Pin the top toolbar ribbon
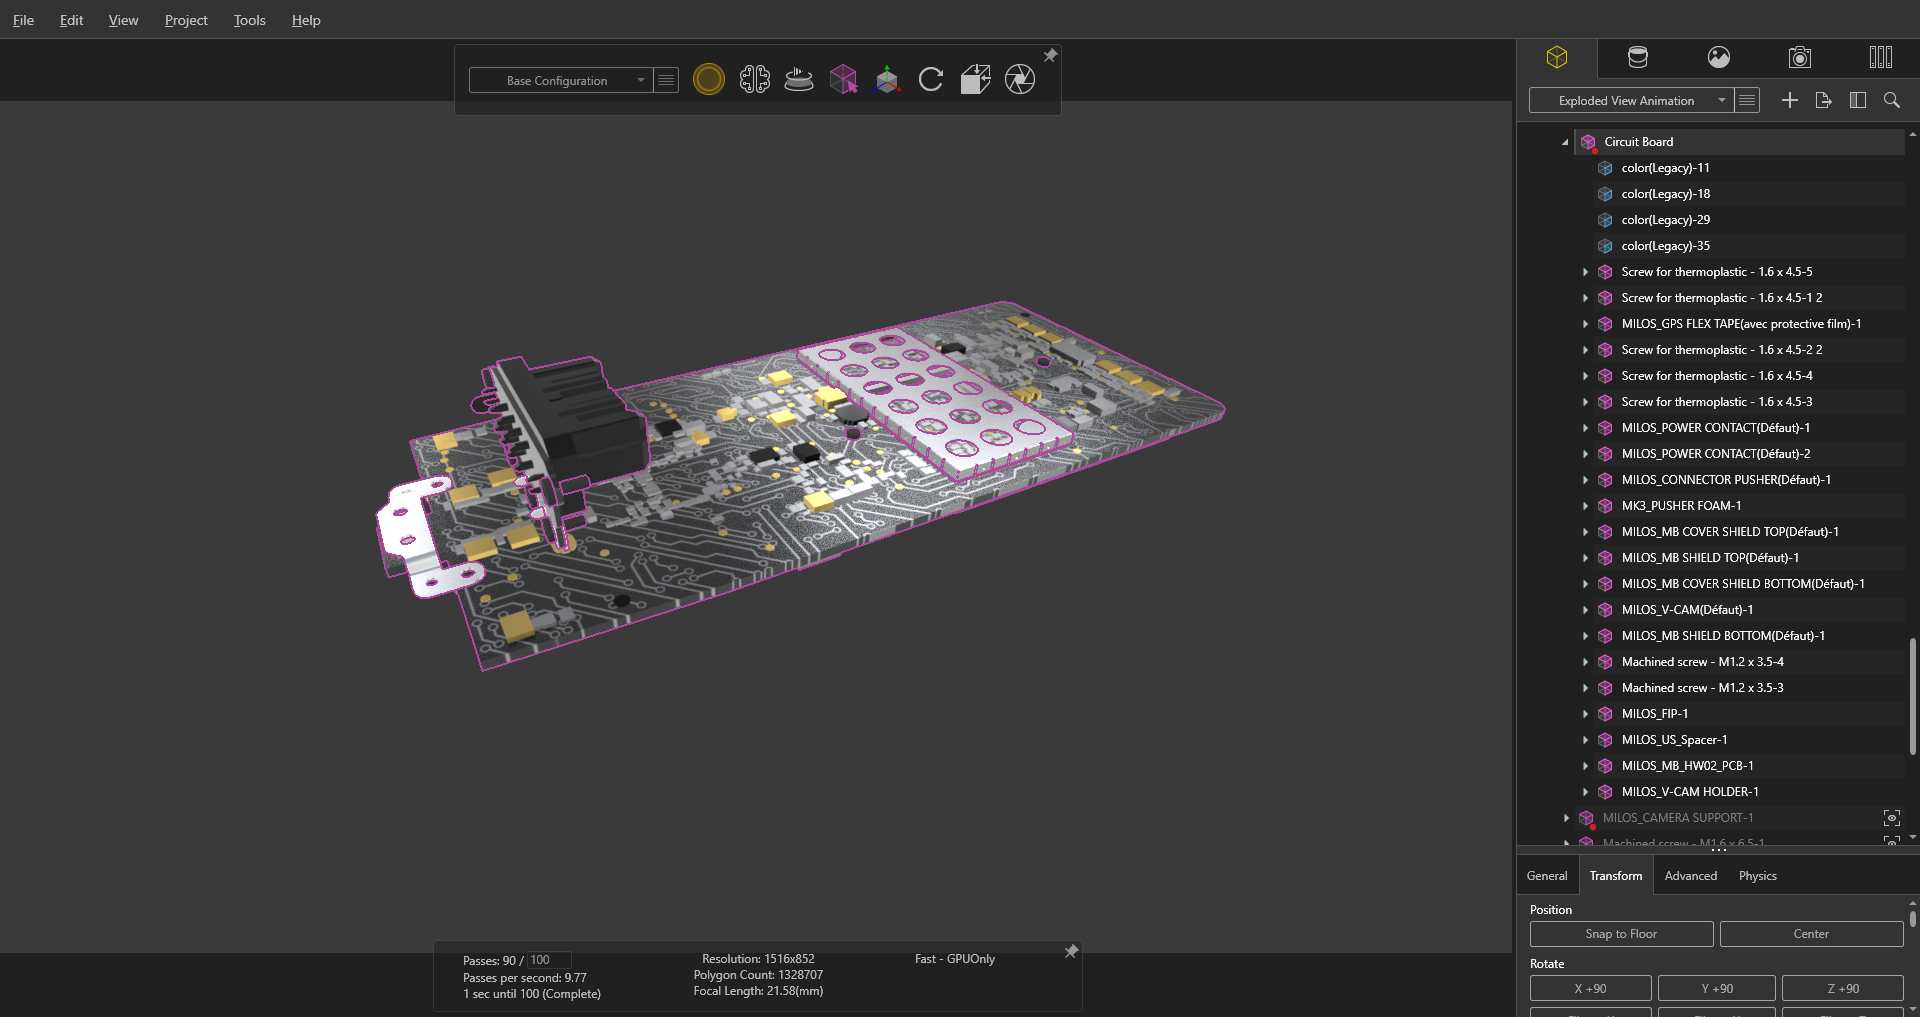 (1050, 56)
